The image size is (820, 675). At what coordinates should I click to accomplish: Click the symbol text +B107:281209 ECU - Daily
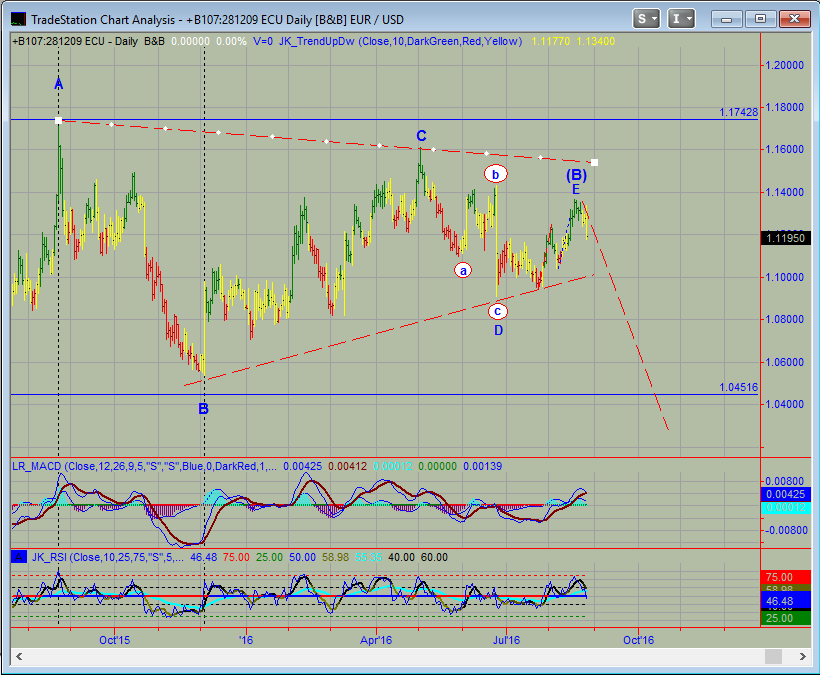click(x=75, y=41)
